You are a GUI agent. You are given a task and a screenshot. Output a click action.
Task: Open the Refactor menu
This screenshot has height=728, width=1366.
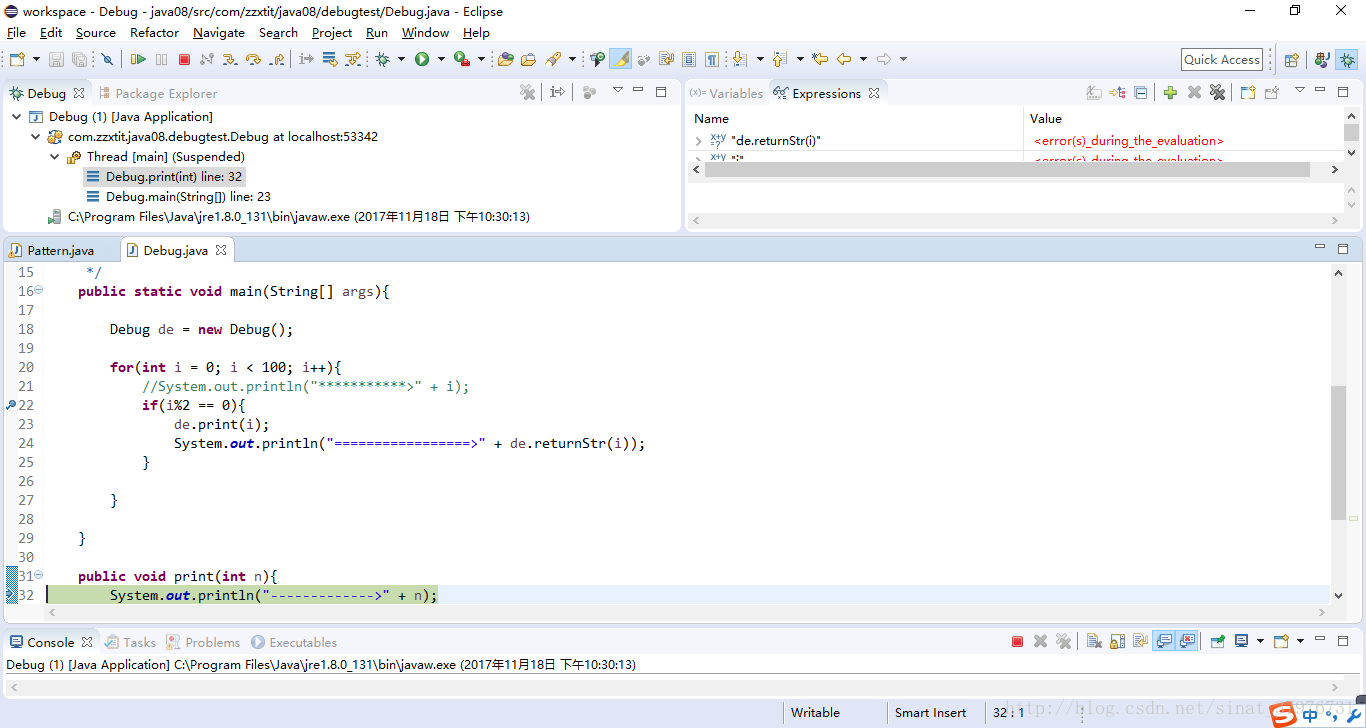point(154,32)
